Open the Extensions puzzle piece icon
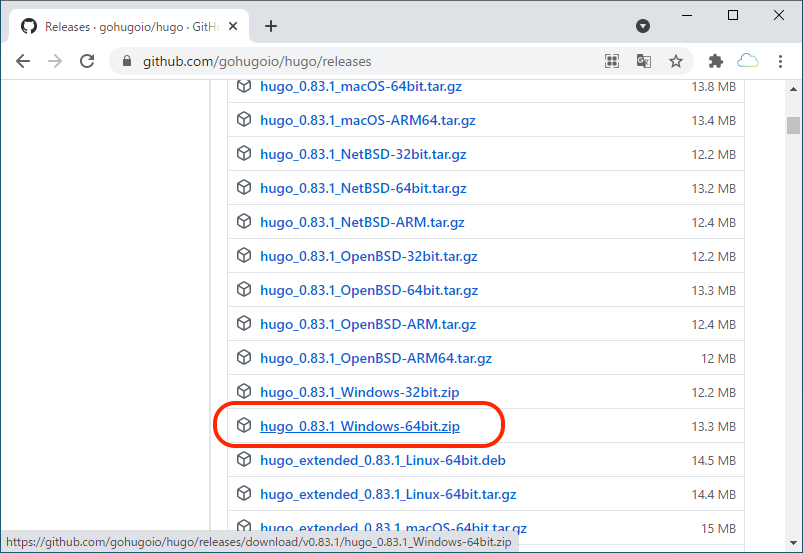This screenshot has height=553, width=803. tap(716, 61)
